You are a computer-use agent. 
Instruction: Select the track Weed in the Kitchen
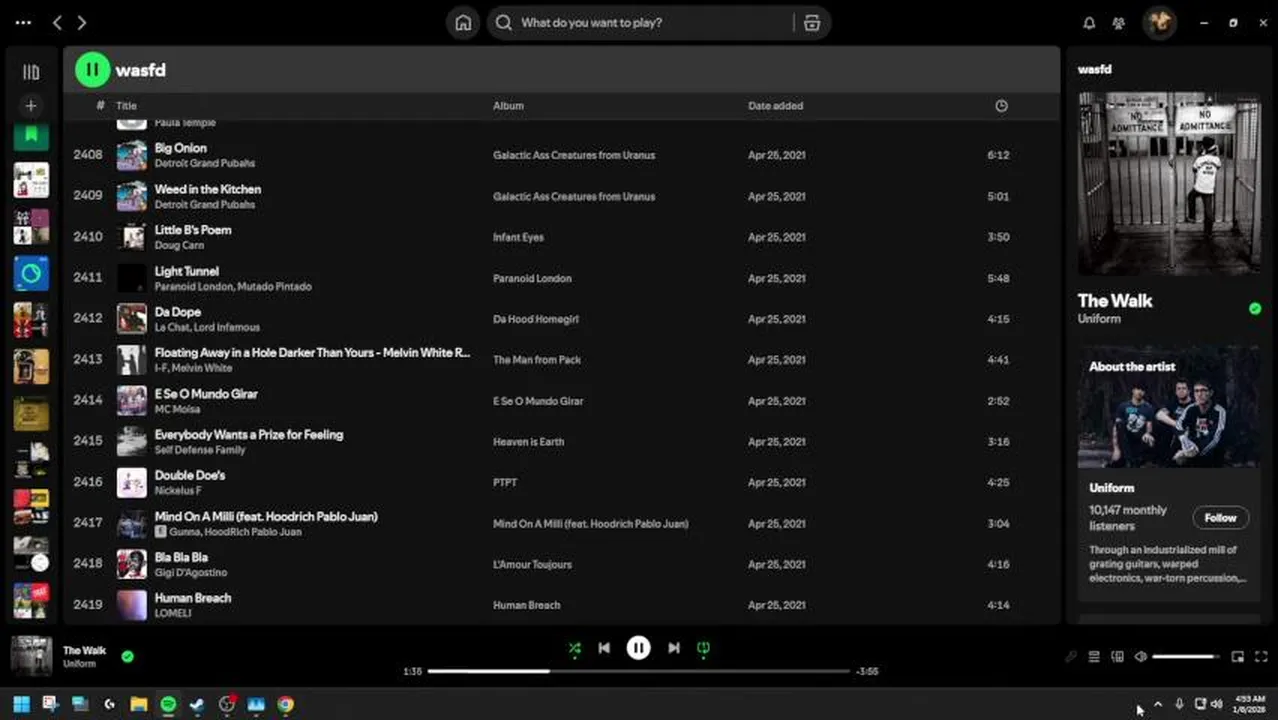(207, 189)
